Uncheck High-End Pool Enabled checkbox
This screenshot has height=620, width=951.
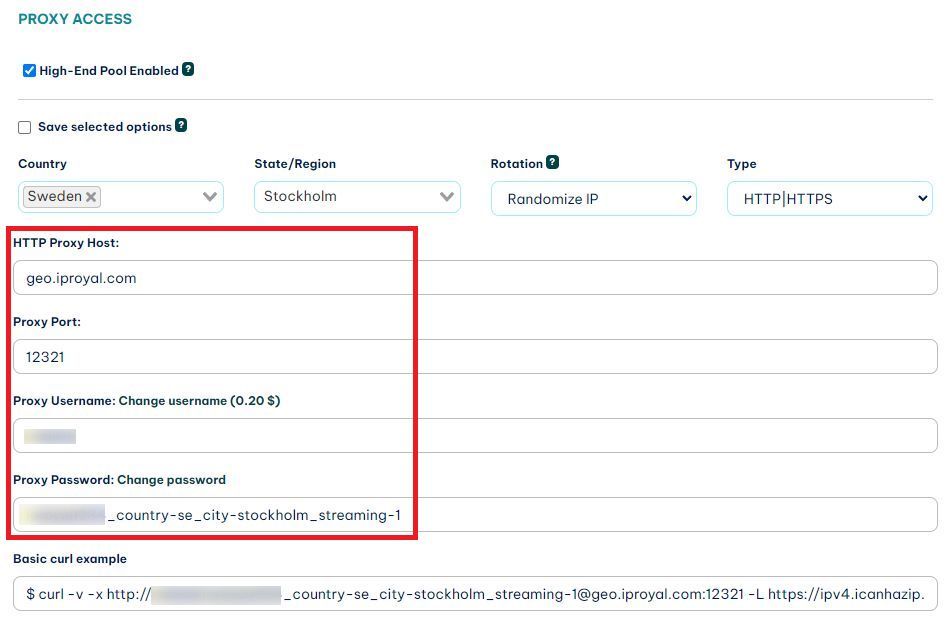[29, 70]
